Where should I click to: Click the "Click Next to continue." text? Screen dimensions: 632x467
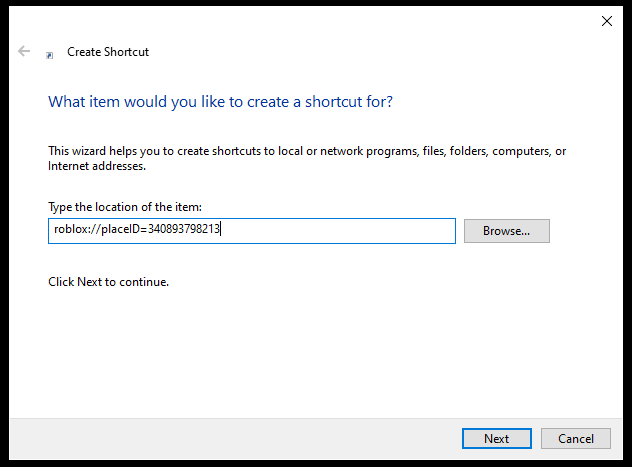pos(108,282)
